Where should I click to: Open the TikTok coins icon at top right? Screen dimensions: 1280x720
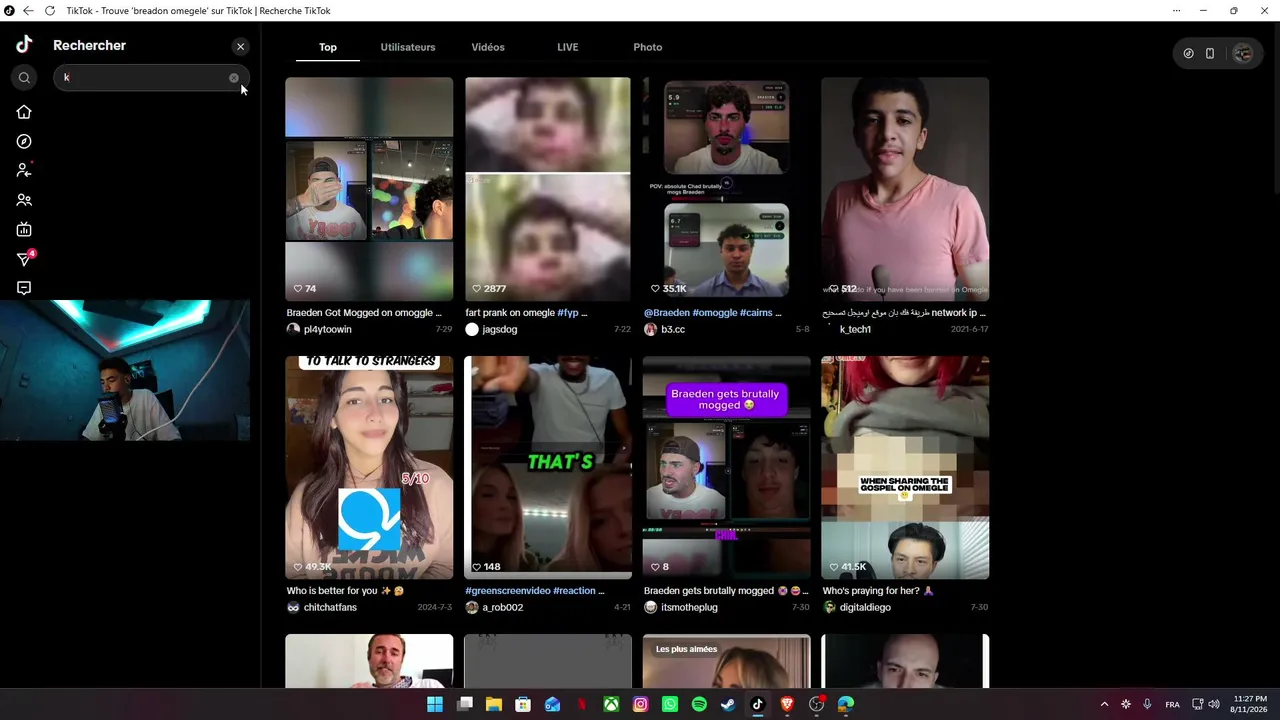coord(1188,53)
